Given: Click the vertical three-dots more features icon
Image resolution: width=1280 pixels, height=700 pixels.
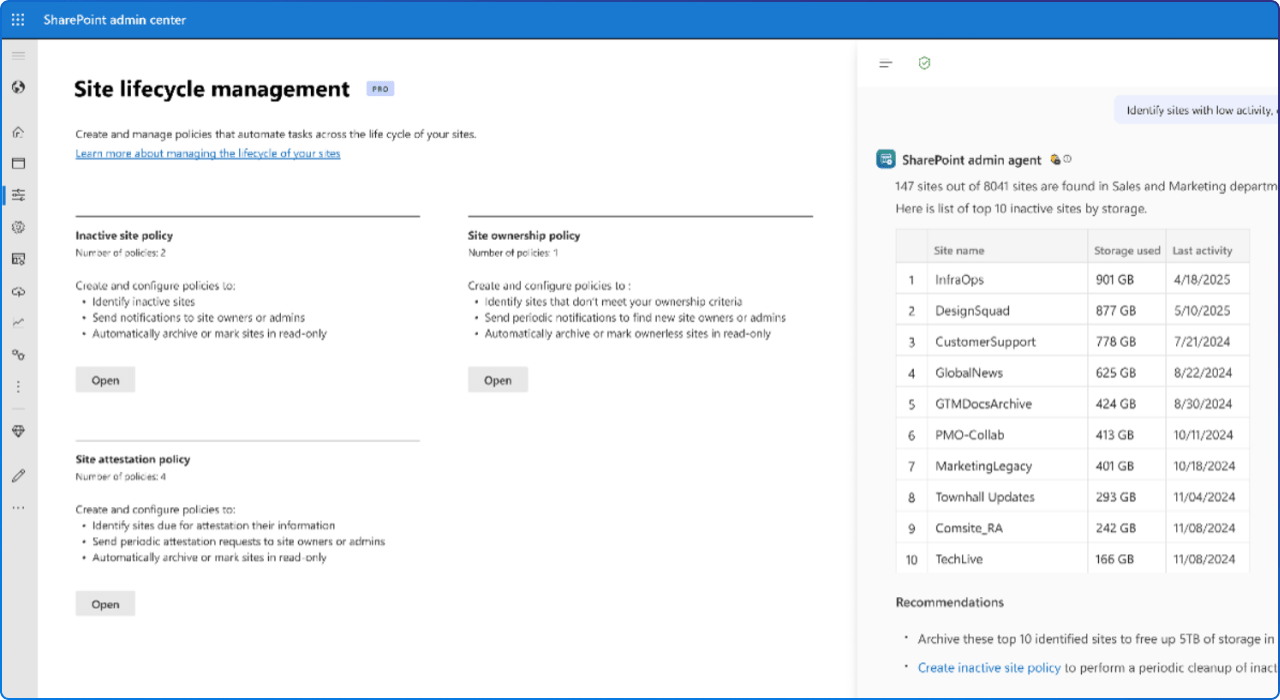Looking at the screenshot, I should click(x=18, y=387).
